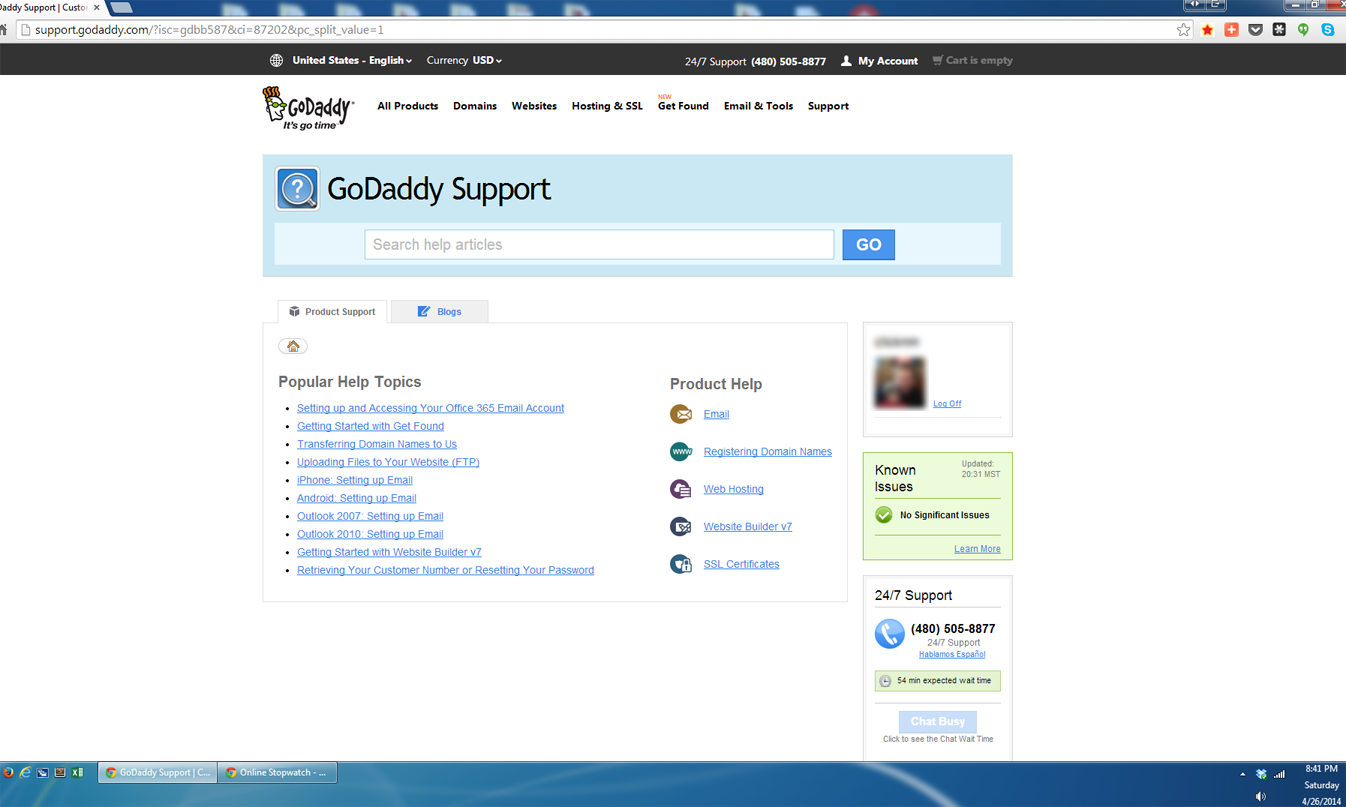Click the SSL Certificates lock icon
Viewport: 1346px width, 807px height.
[681, 564]
